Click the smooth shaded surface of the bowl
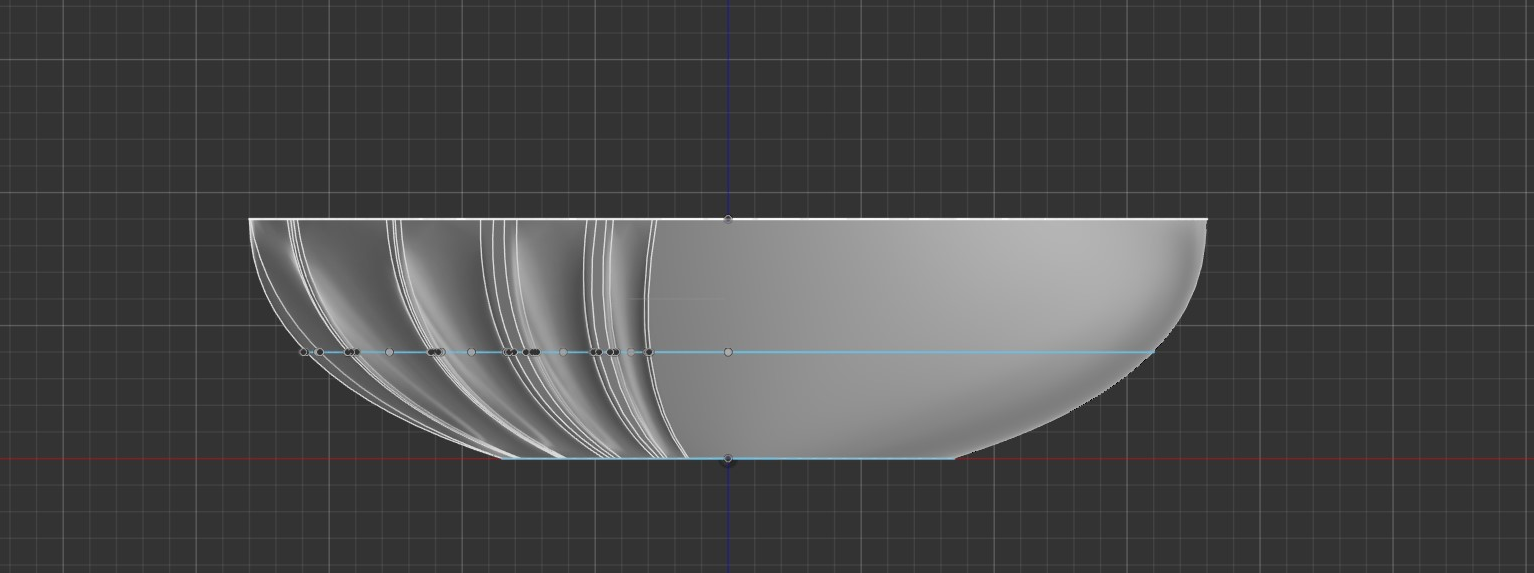Screen dimensions: 1534x573 pos(900,290)
